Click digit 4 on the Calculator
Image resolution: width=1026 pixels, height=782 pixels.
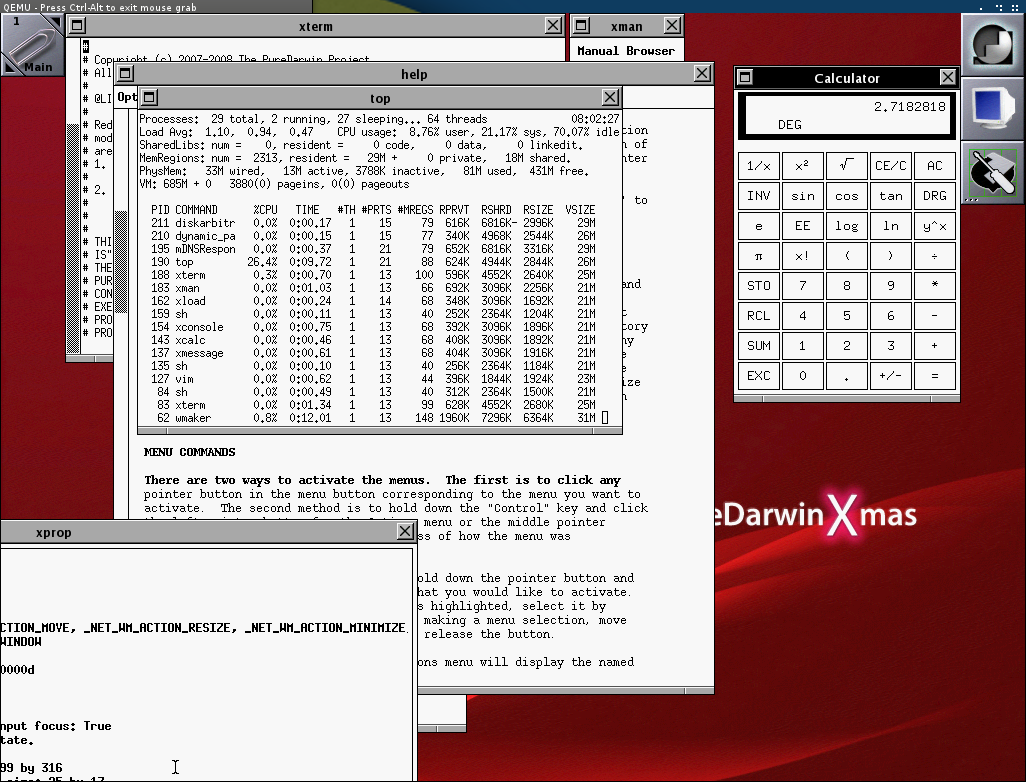tap(802, 316)
